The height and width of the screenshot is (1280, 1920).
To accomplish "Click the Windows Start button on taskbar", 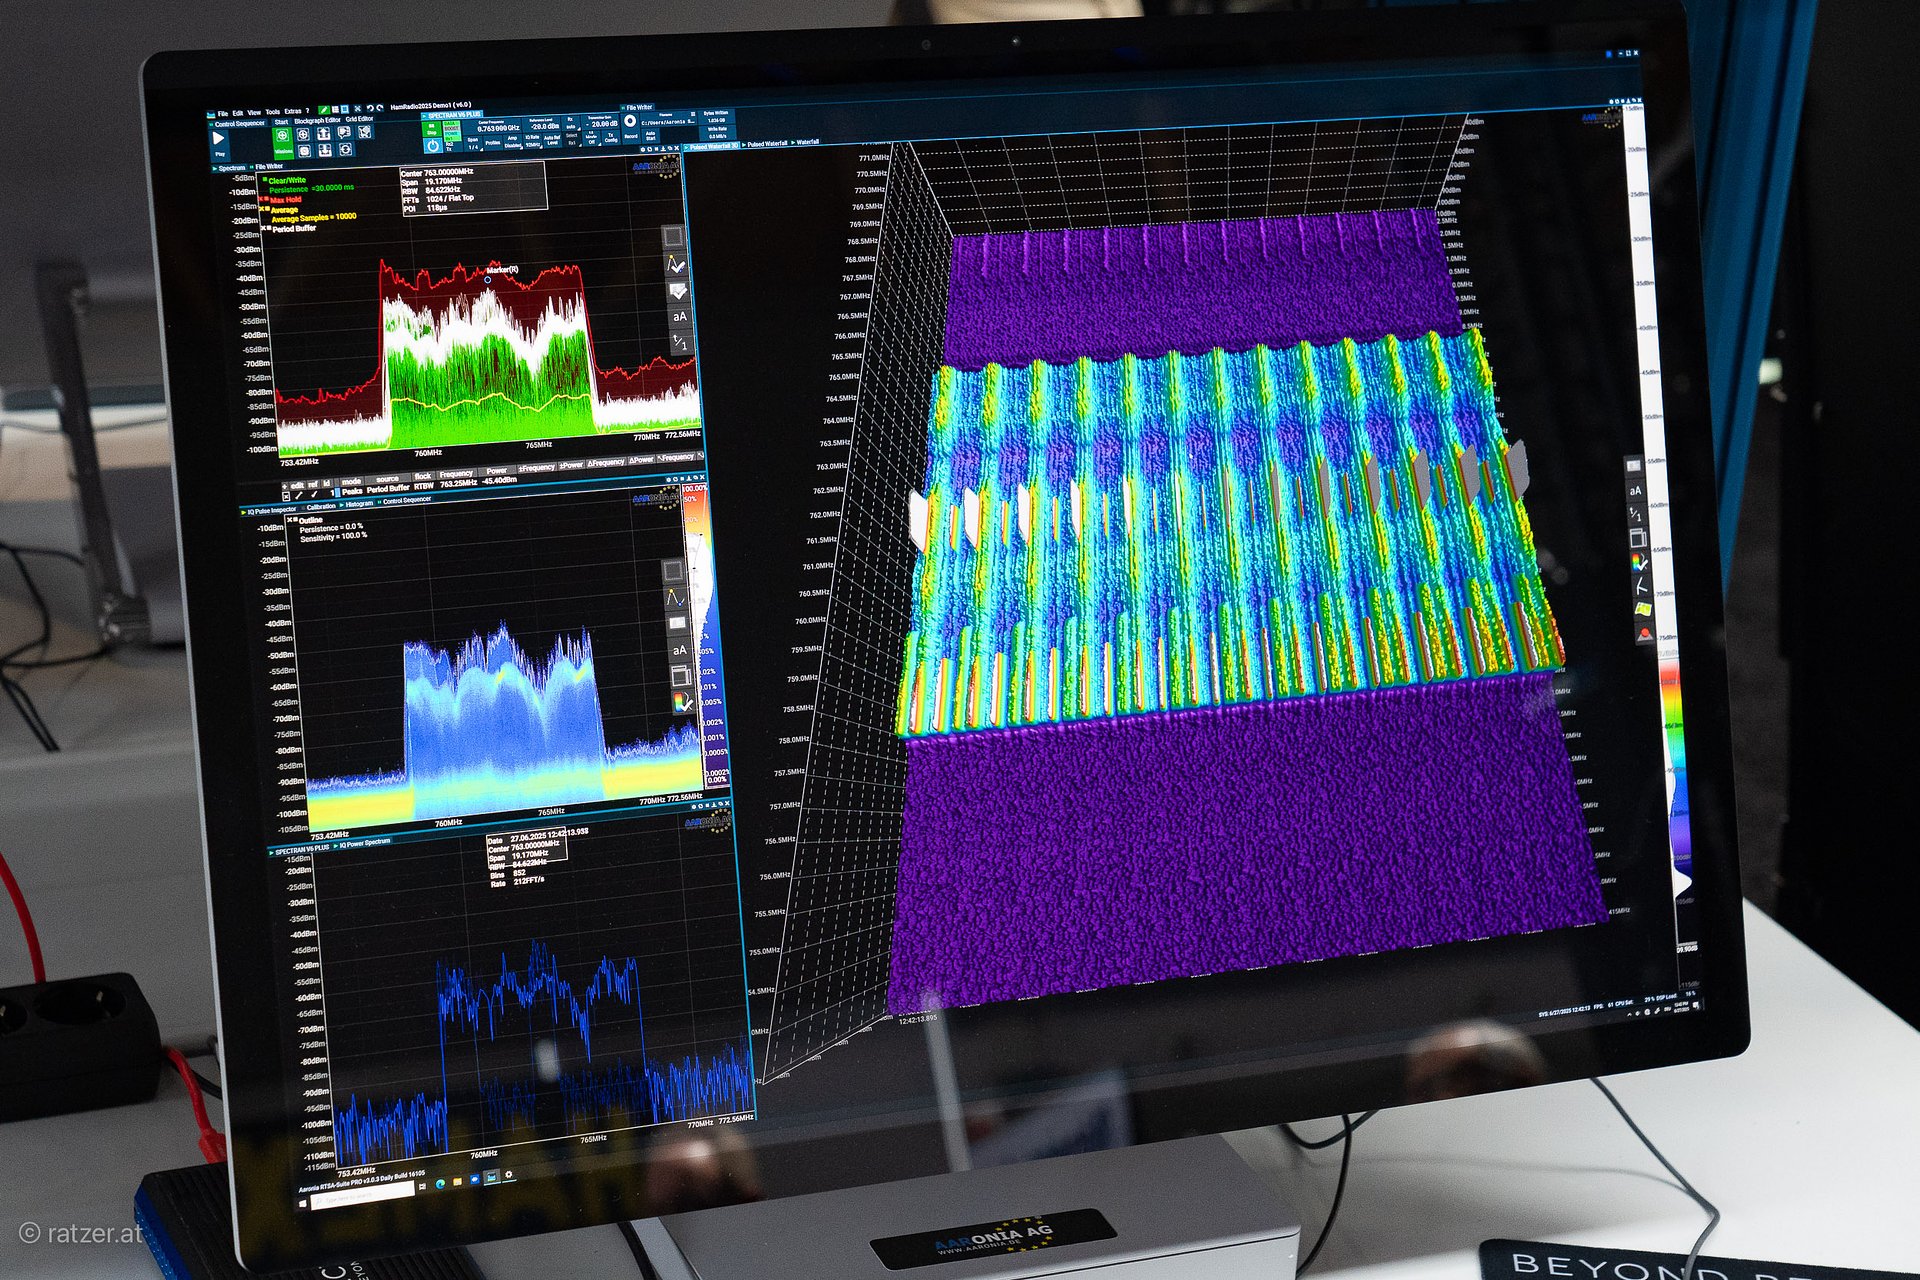I will click(304, 1204).
